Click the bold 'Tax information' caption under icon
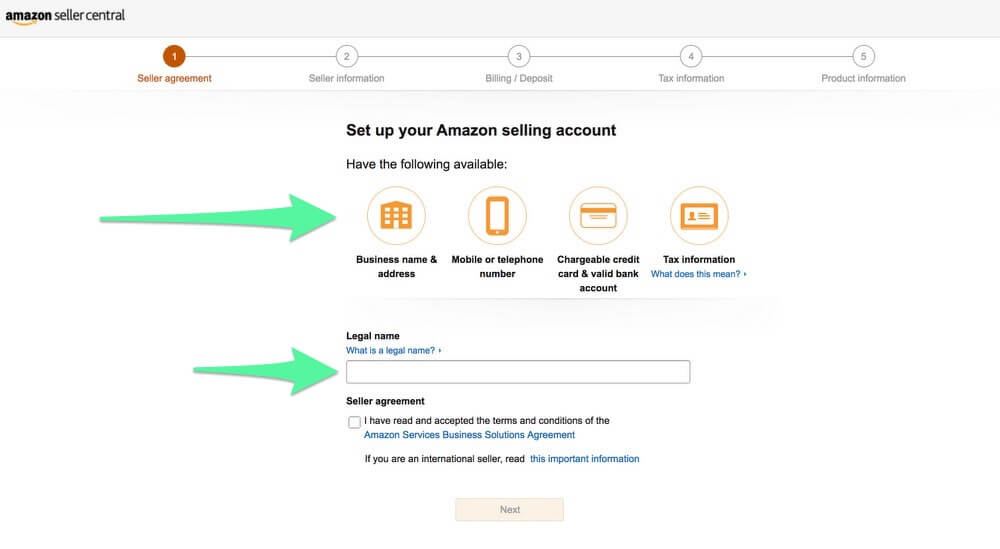Image resolution: width=1000 pixels, height=549 pixels. click(699, 260)
